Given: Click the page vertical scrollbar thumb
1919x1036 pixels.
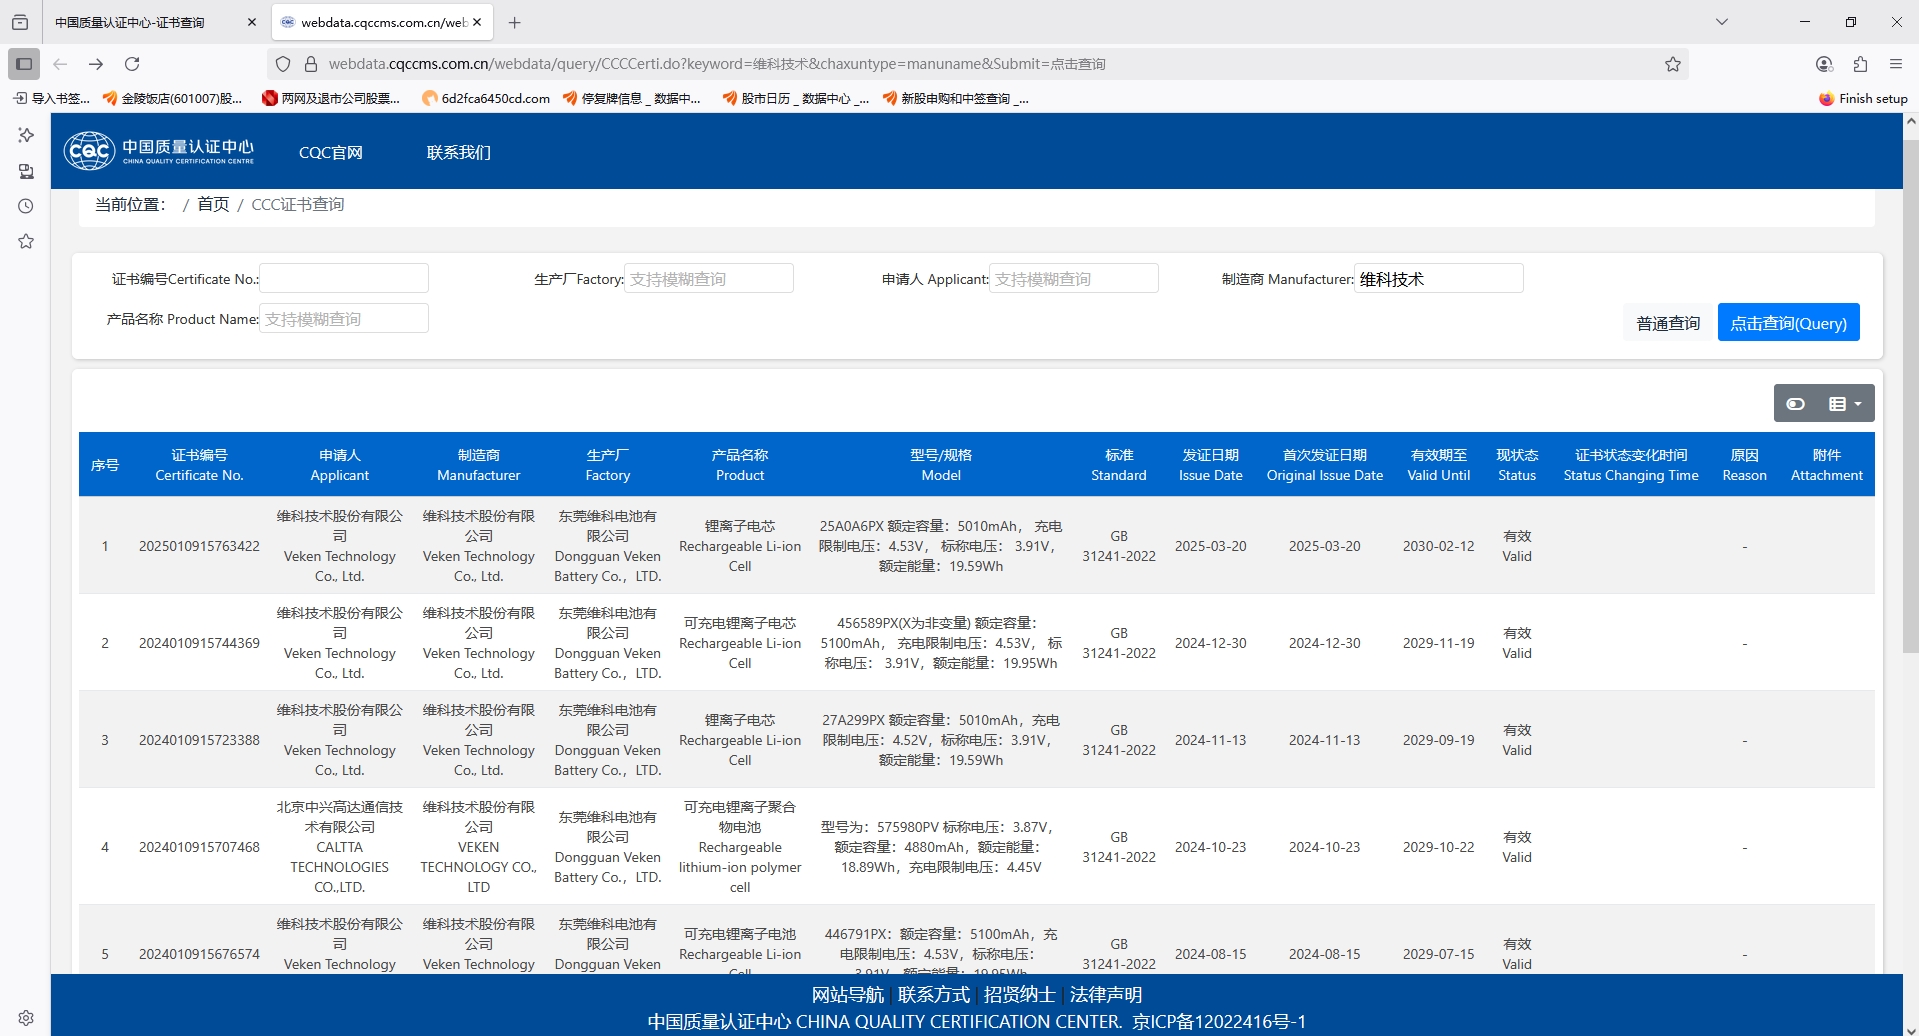Looking at the screenshot, I should pos(1911,395).
